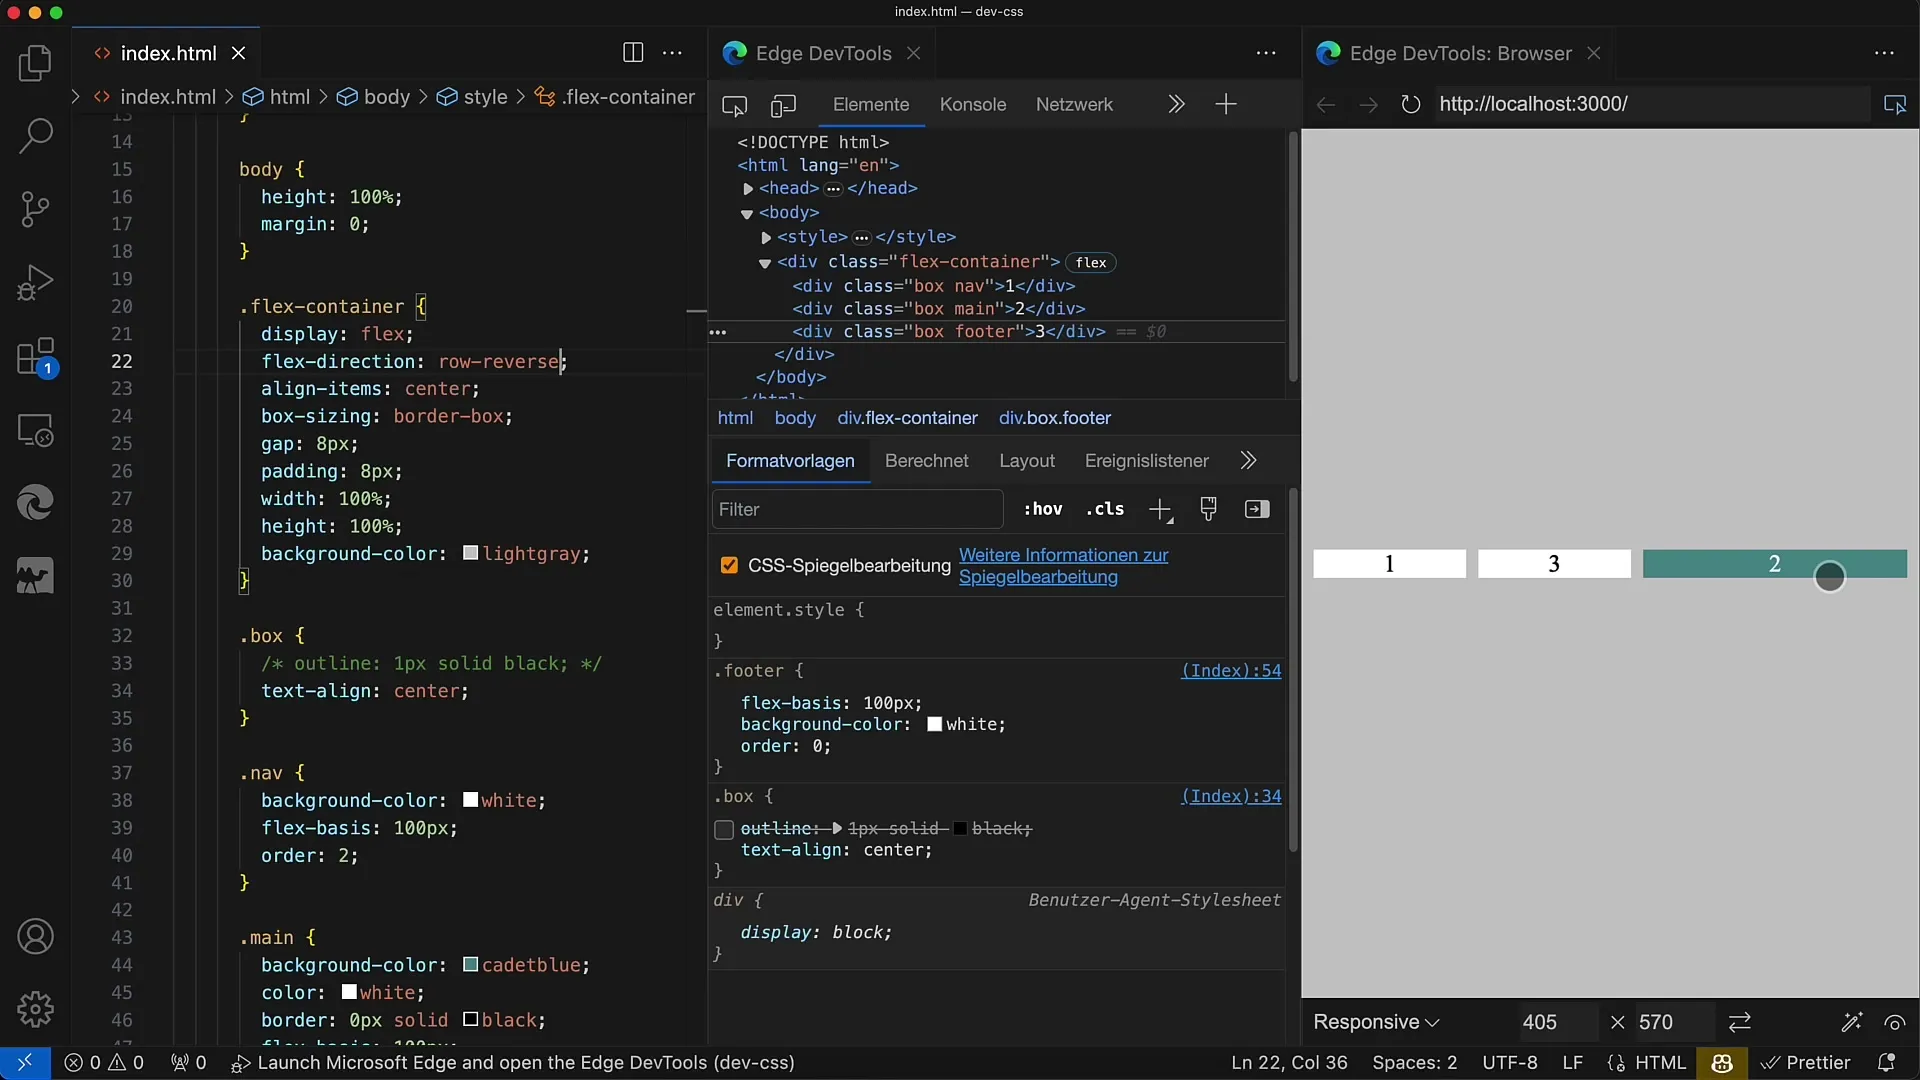
Task: Open Run and Debug view
Action: [x=35, y=283]
